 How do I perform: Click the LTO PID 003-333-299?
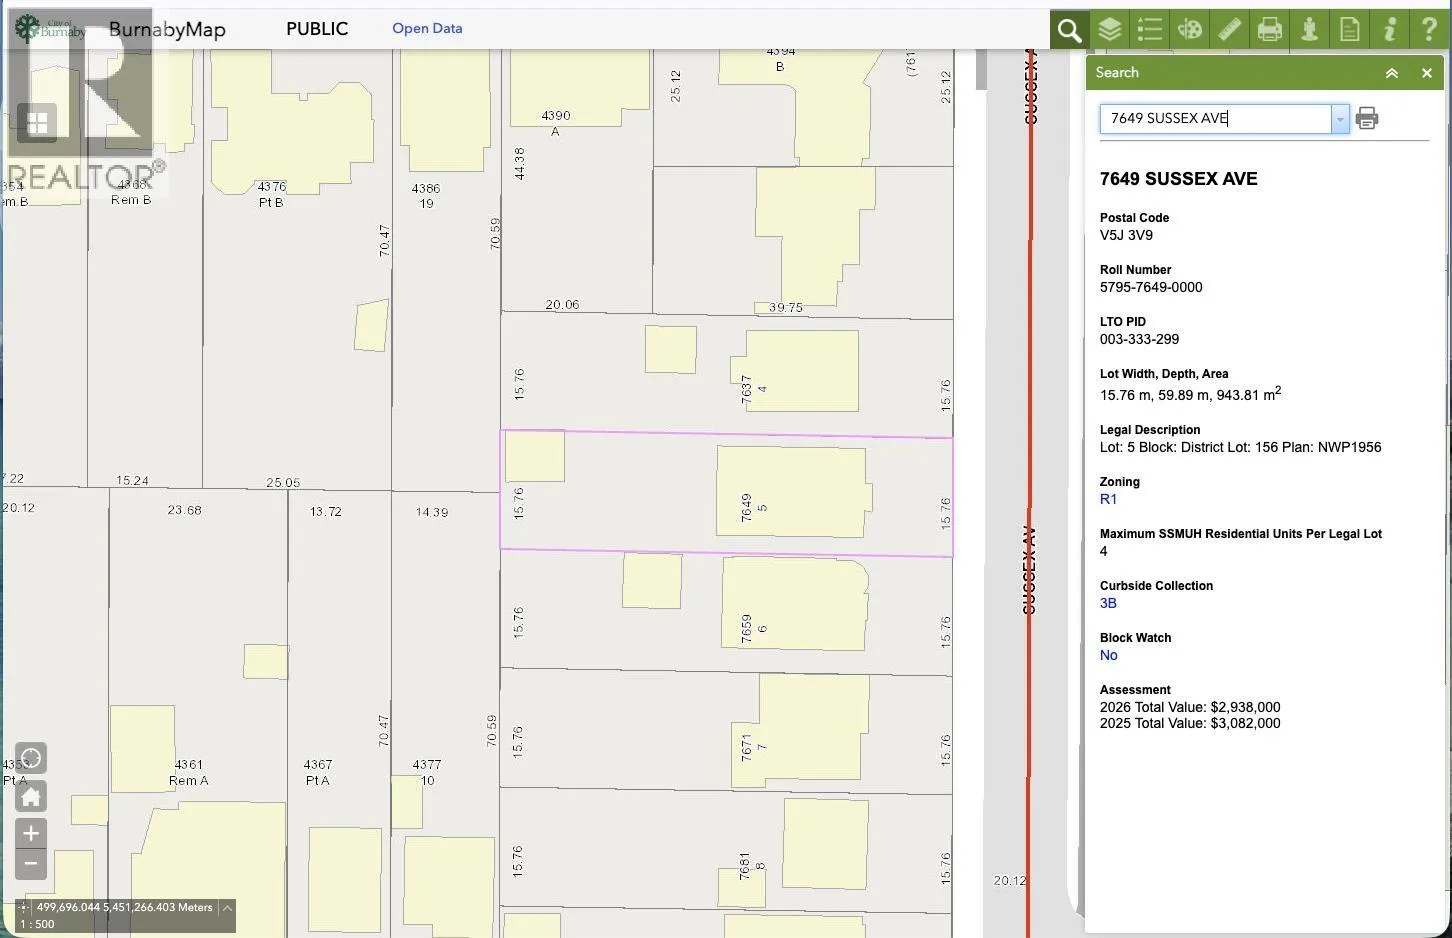[x=1139, y=339]
